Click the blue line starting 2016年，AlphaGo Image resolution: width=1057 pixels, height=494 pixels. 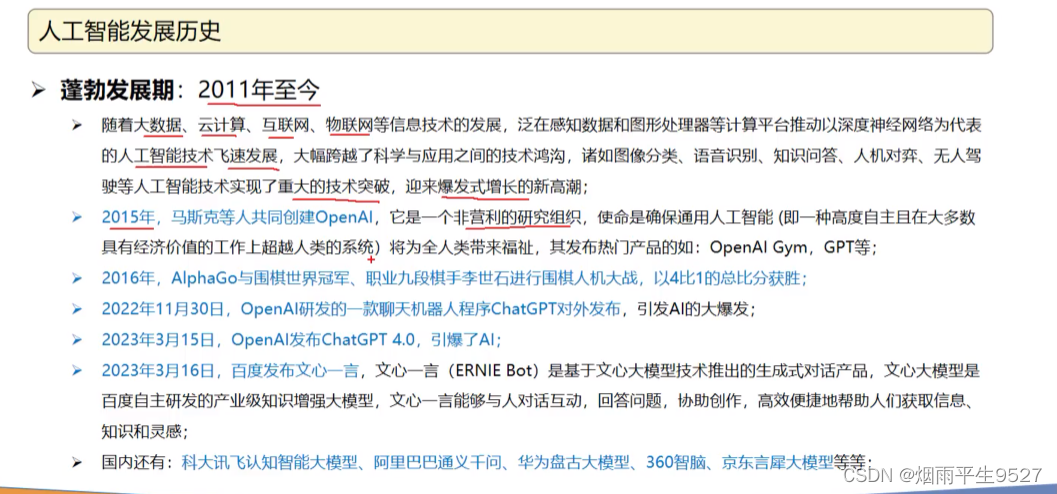454,278
